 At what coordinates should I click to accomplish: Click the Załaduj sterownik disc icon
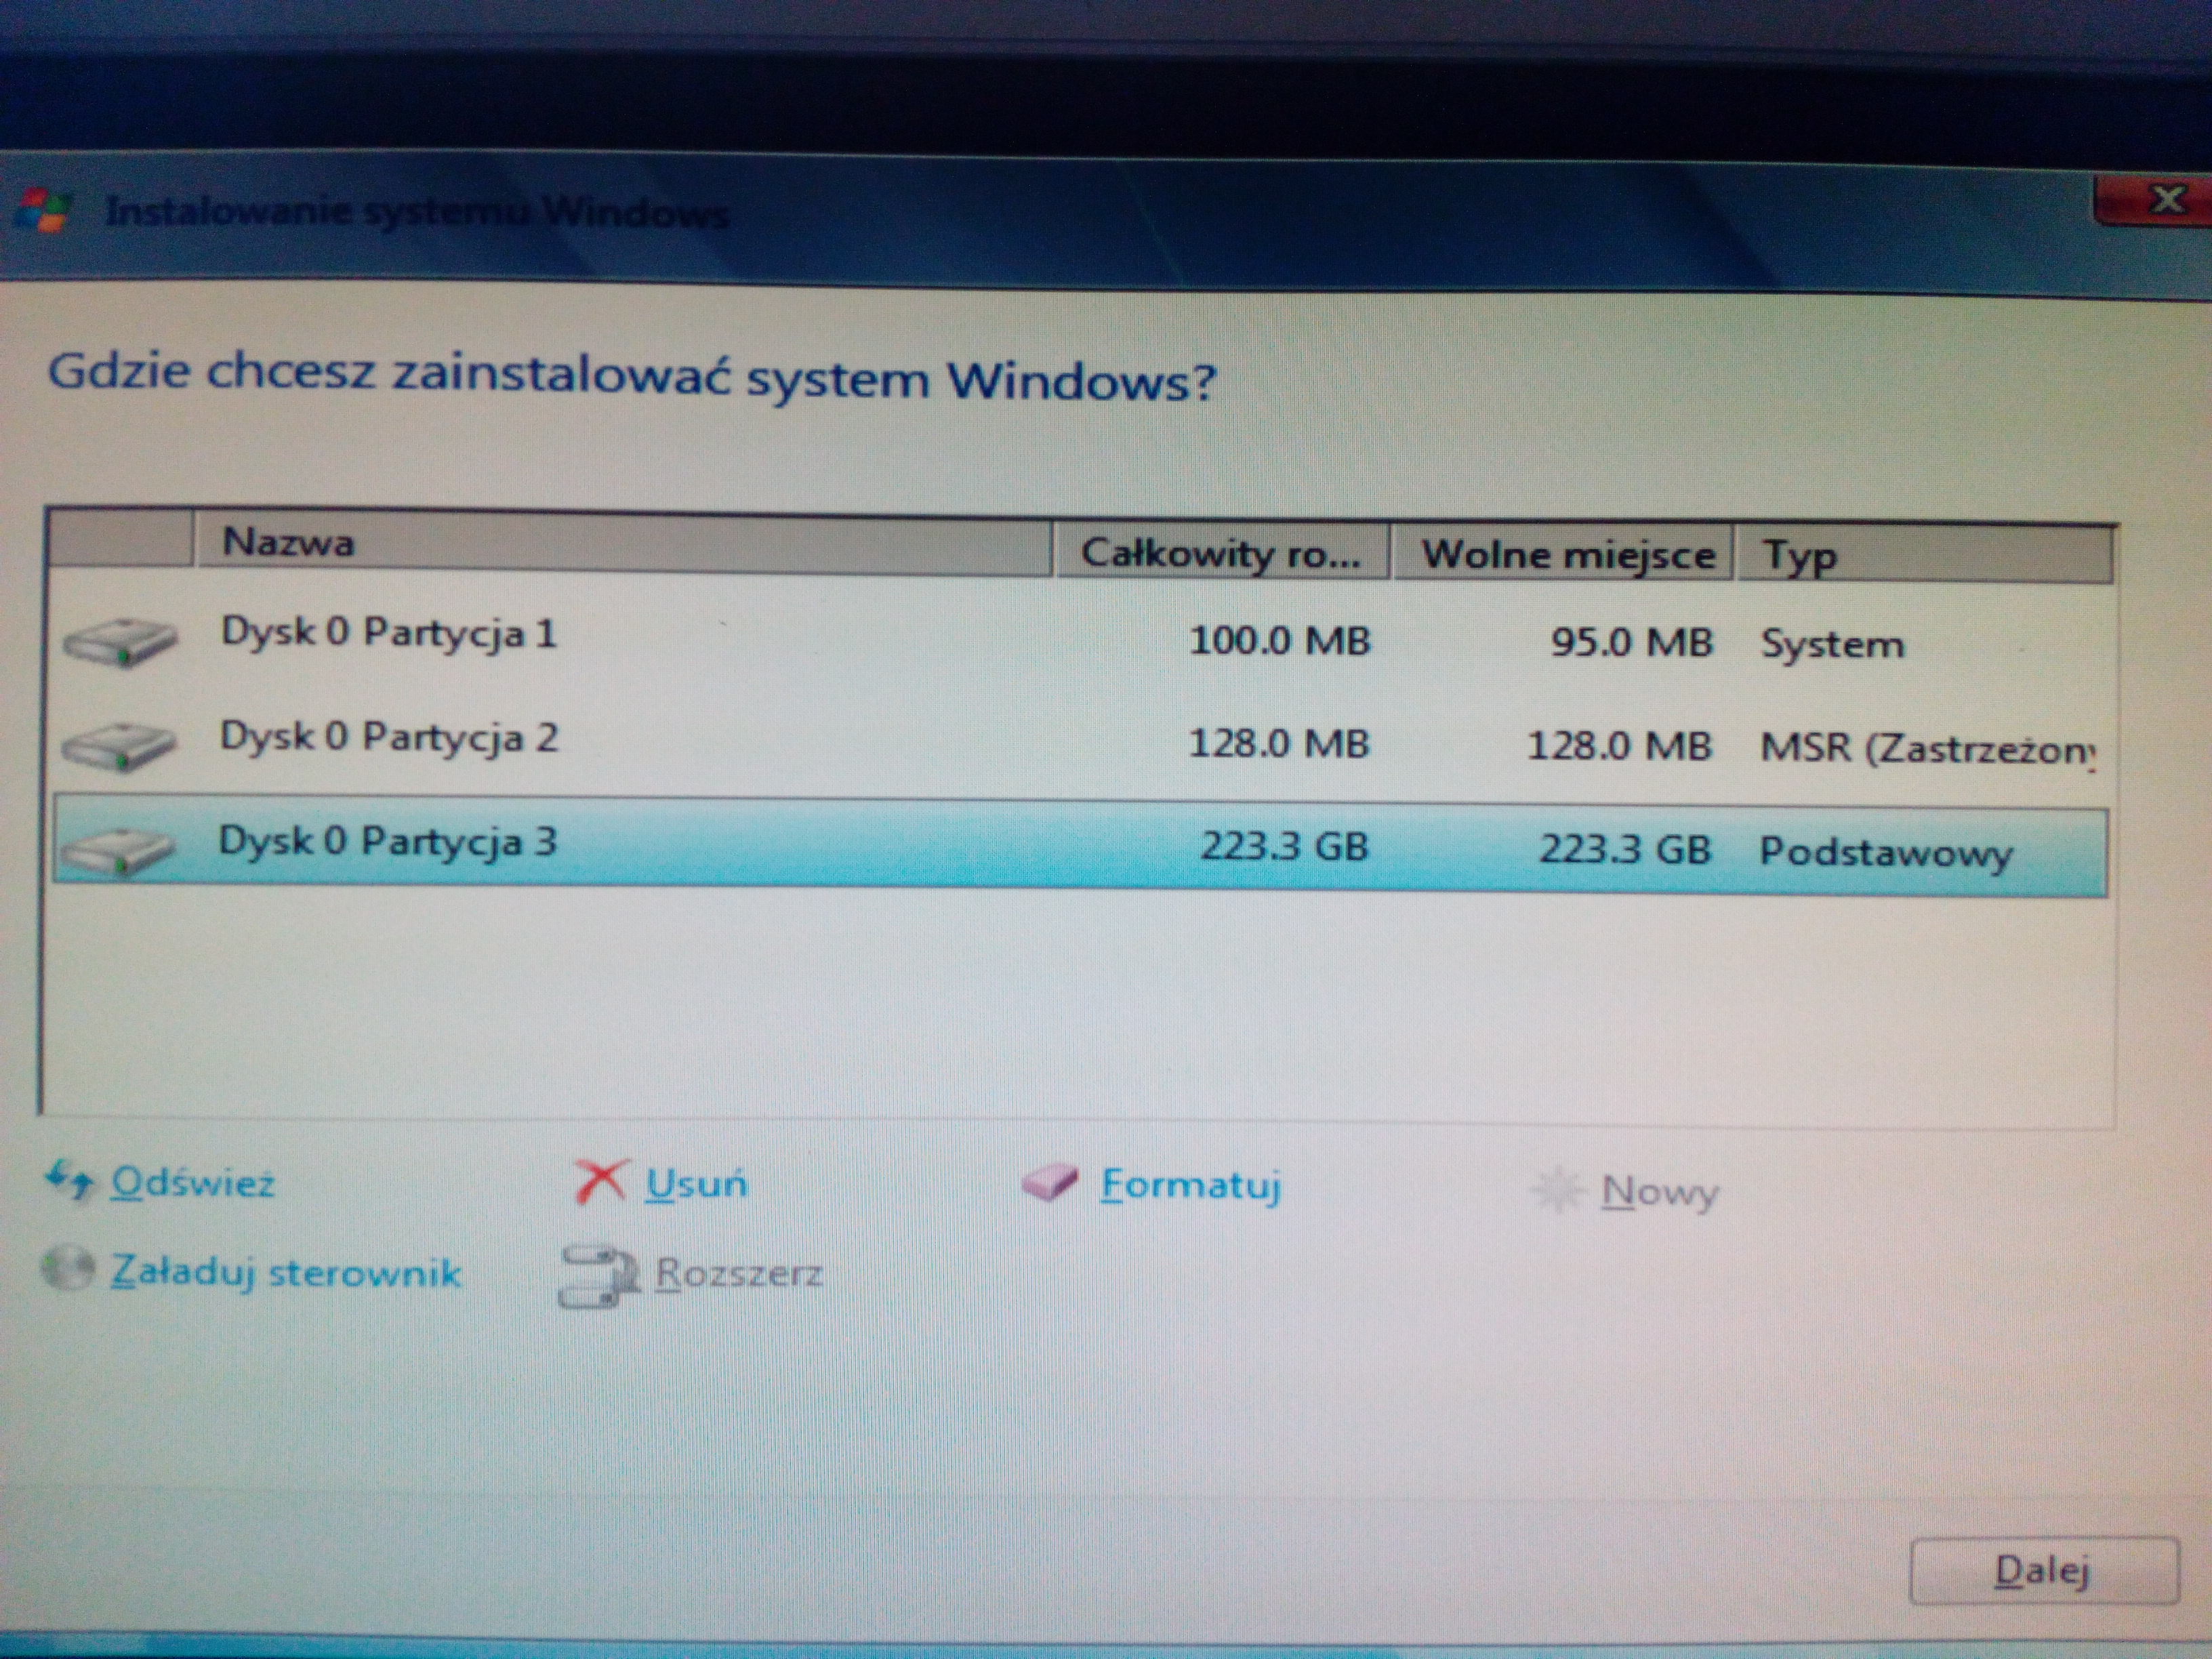[x=68, y=1269]
